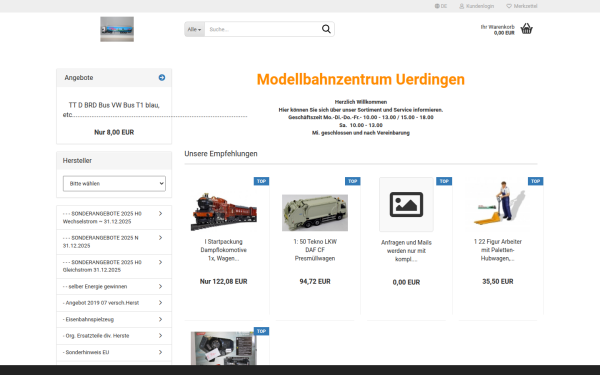Click the globe language icon
Screen dimensions: 600x375
pos(437,6)
